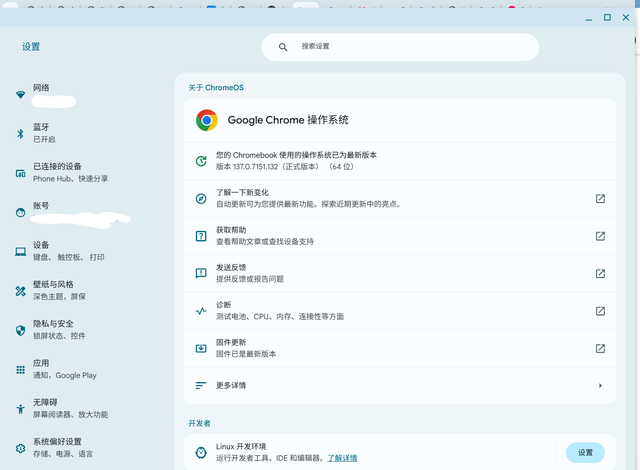Click the 壁纸与风格 paintbrush icon
Screen dimensions: 640x470
(x=20, y=290)
